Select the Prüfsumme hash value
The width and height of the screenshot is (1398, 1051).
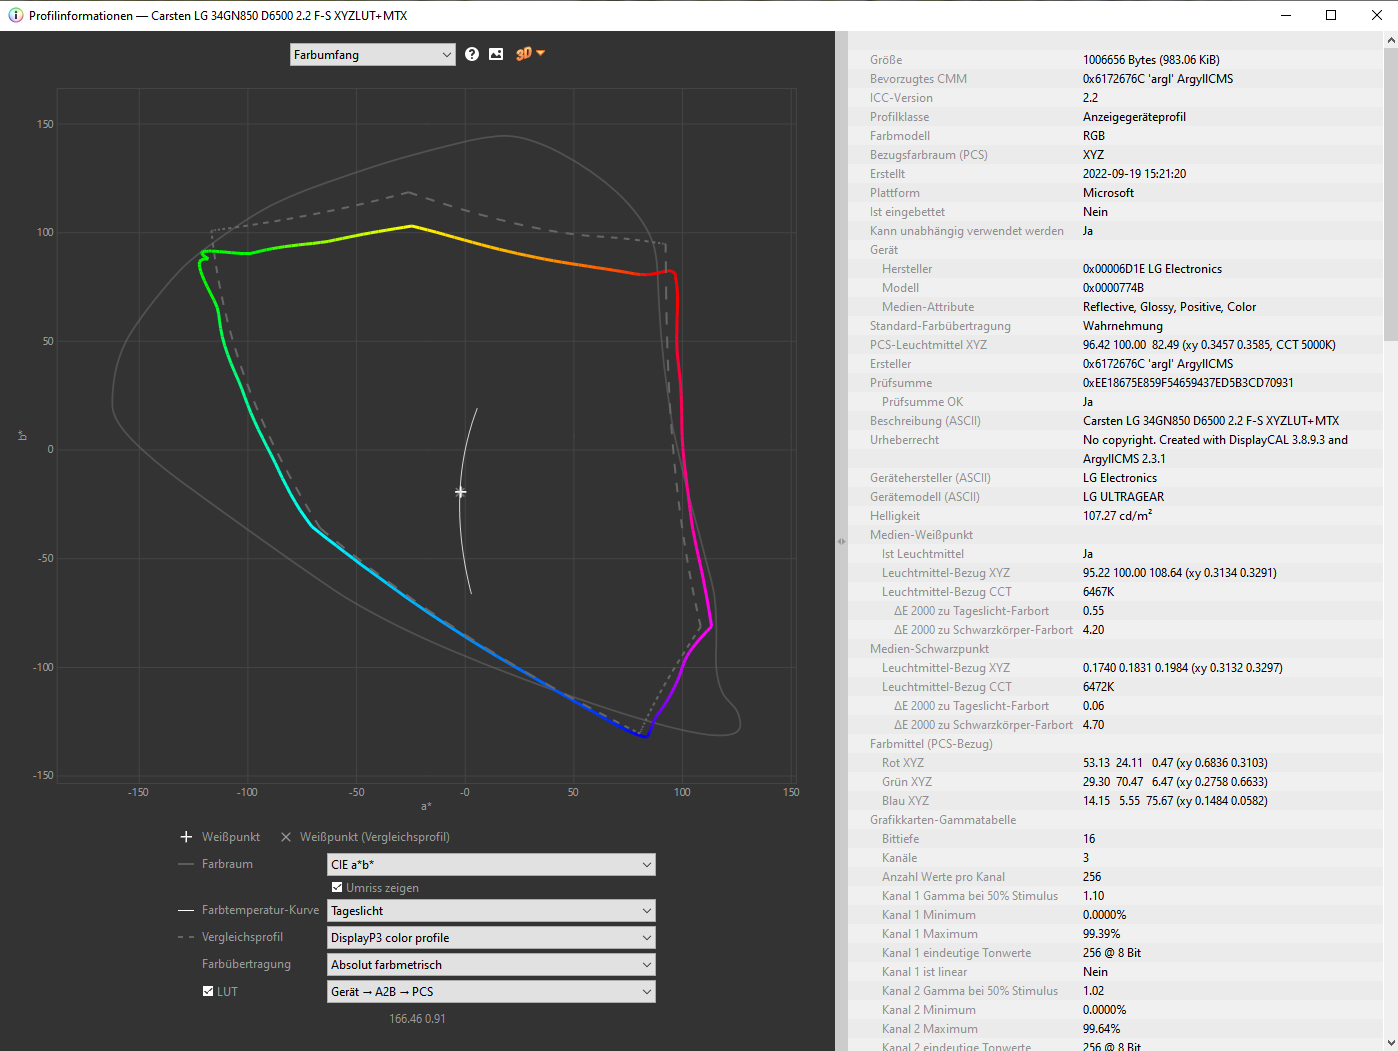(1188, 383)
